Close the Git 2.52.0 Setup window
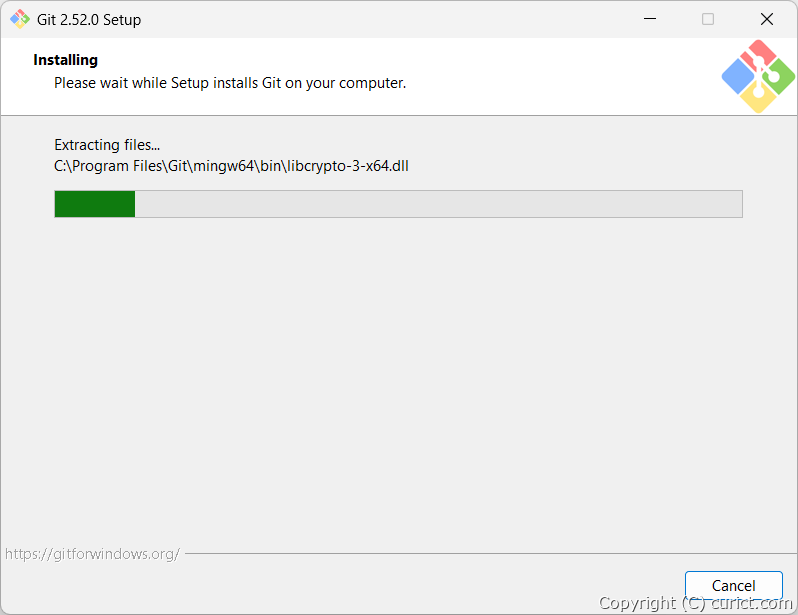 pyautogui.click(x=766, y=19)
